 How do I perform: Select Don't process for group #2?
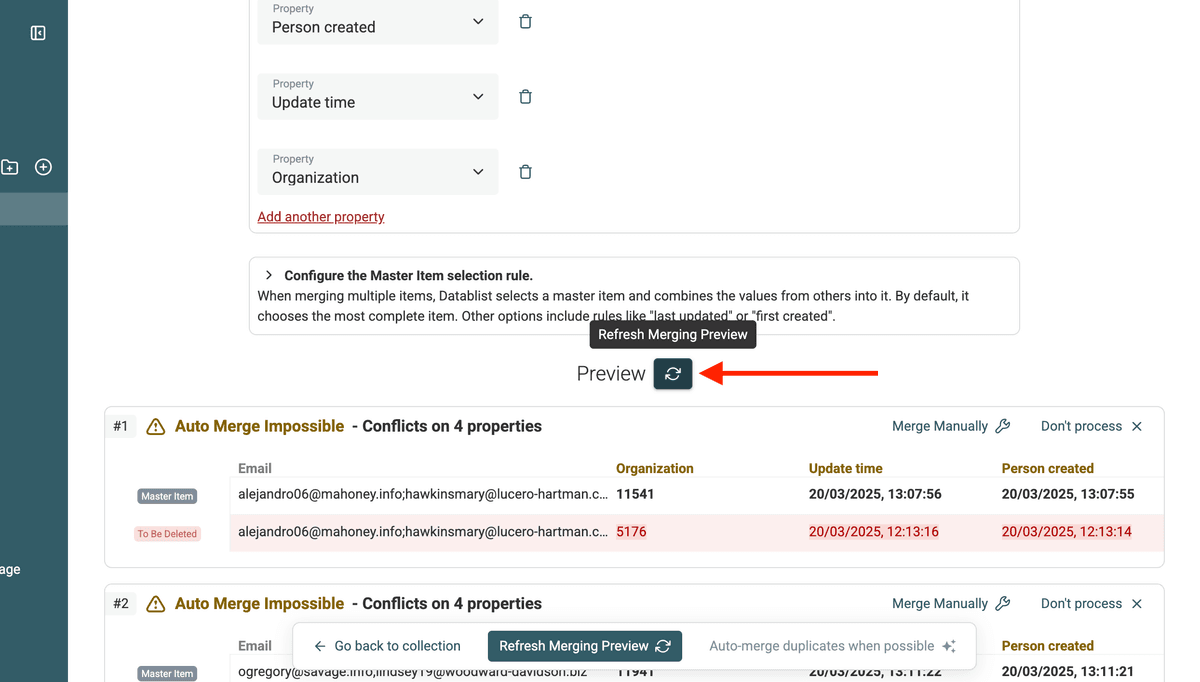click(x=1092, y=604)
